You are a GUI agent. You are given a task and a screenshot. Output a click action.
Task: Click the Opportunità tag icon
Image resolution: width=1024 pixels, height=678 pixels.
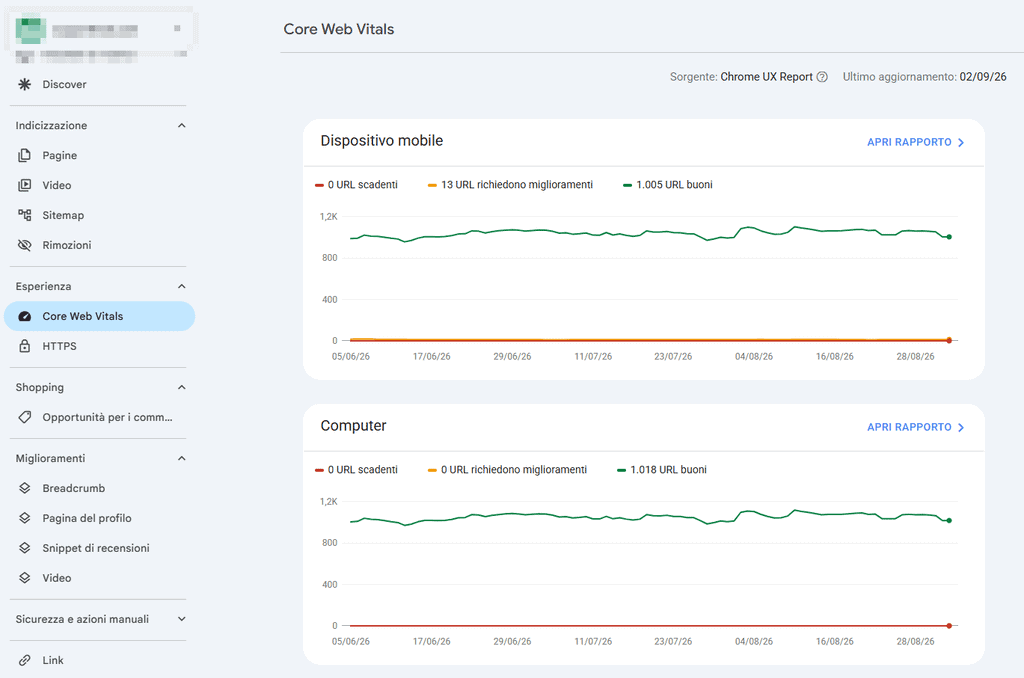(25, 417)
